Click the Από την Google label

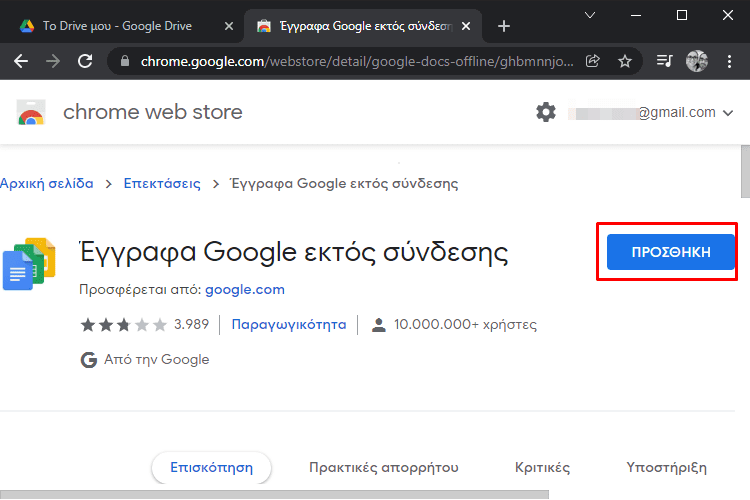[x=156, y=359]
